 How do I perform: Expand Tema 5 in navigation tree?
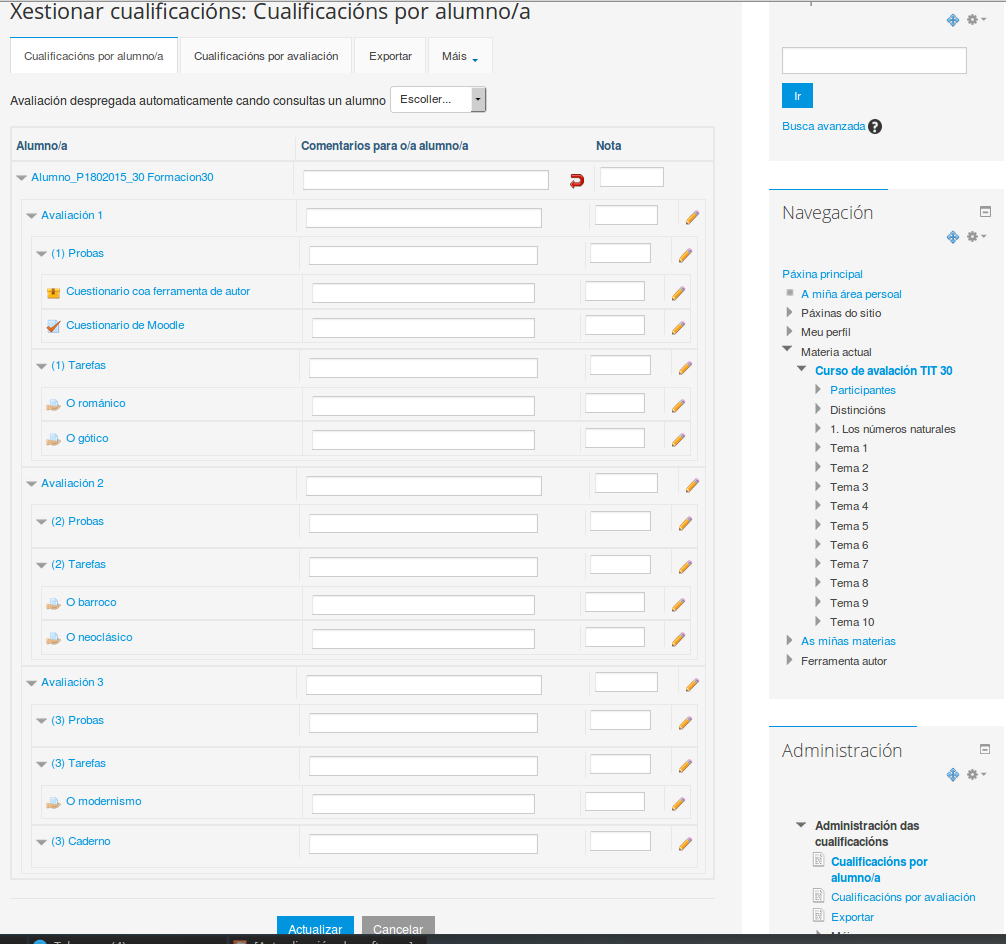(819, 526)
